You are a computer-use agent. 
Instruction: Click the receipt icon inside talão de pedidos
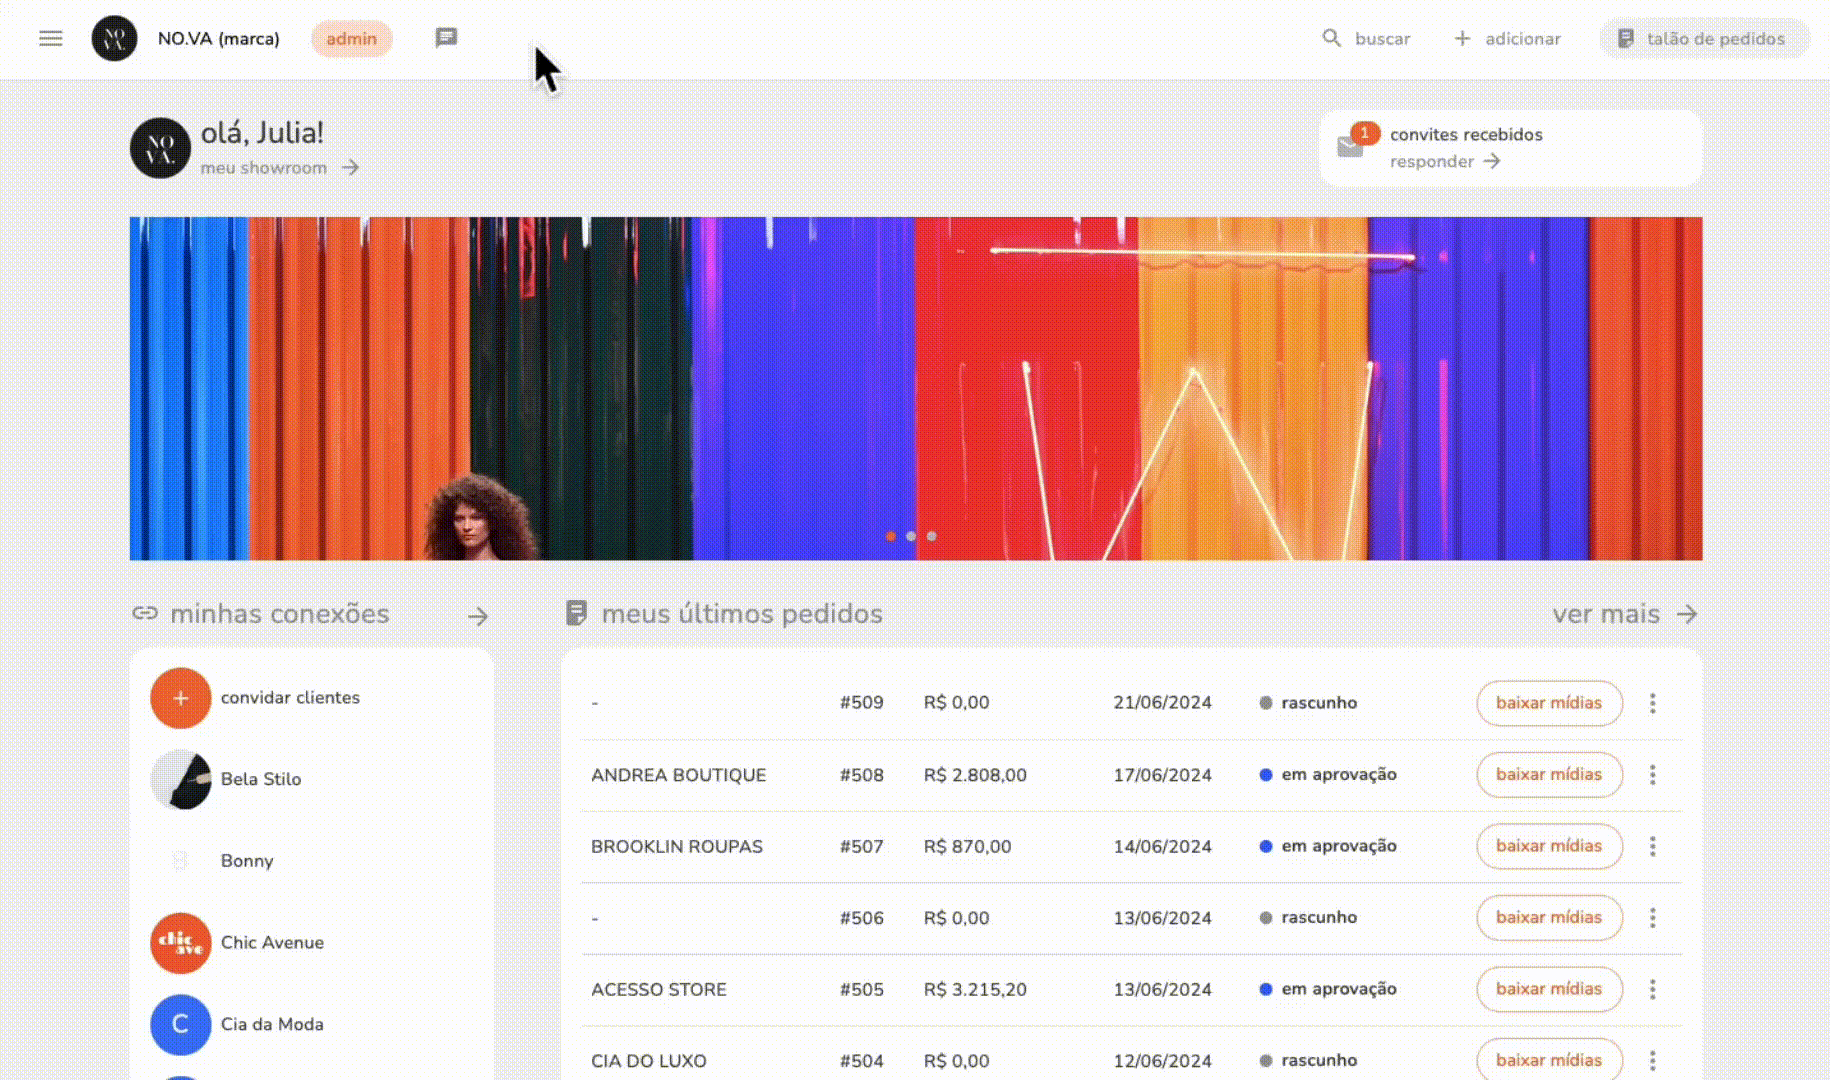pyautogui.click(x=1627, y=38)
